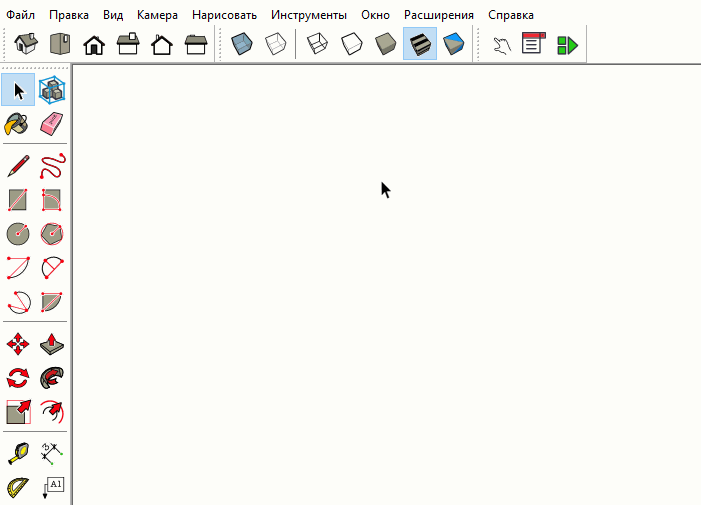Select the Polygon tool
701x505 pixels.
coord(52,234)
